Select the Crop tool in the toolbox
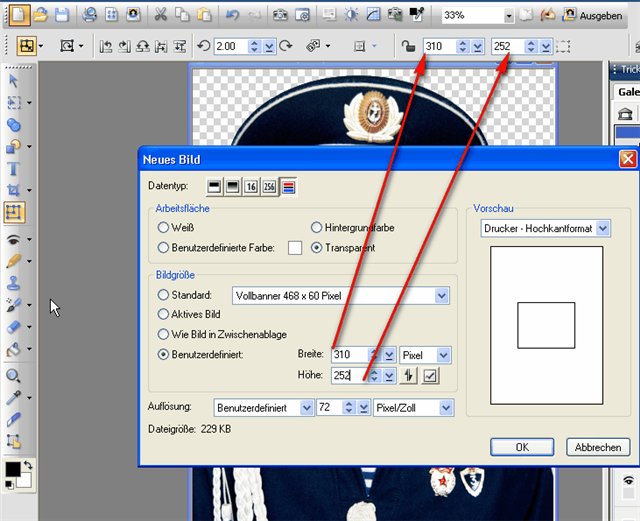Image resolution: width=640 pixels, height=521 pixels. tap(13, 190)
